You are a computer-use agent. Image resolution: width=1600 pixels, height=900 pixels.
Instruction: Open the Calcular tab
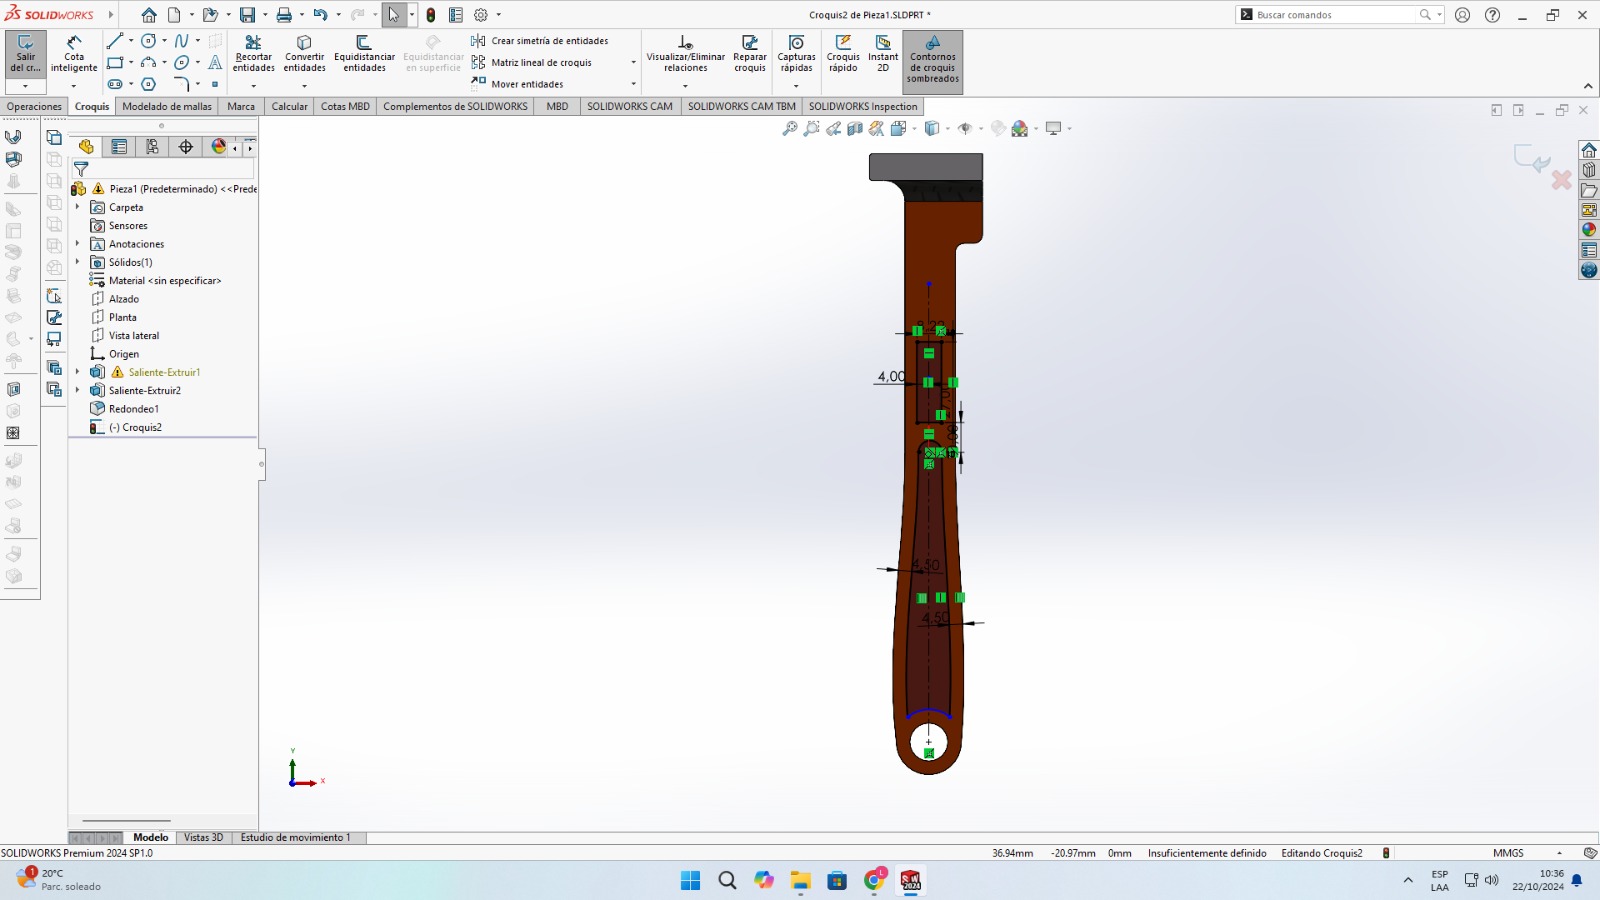pyautogui.click(x=289, y=107)
